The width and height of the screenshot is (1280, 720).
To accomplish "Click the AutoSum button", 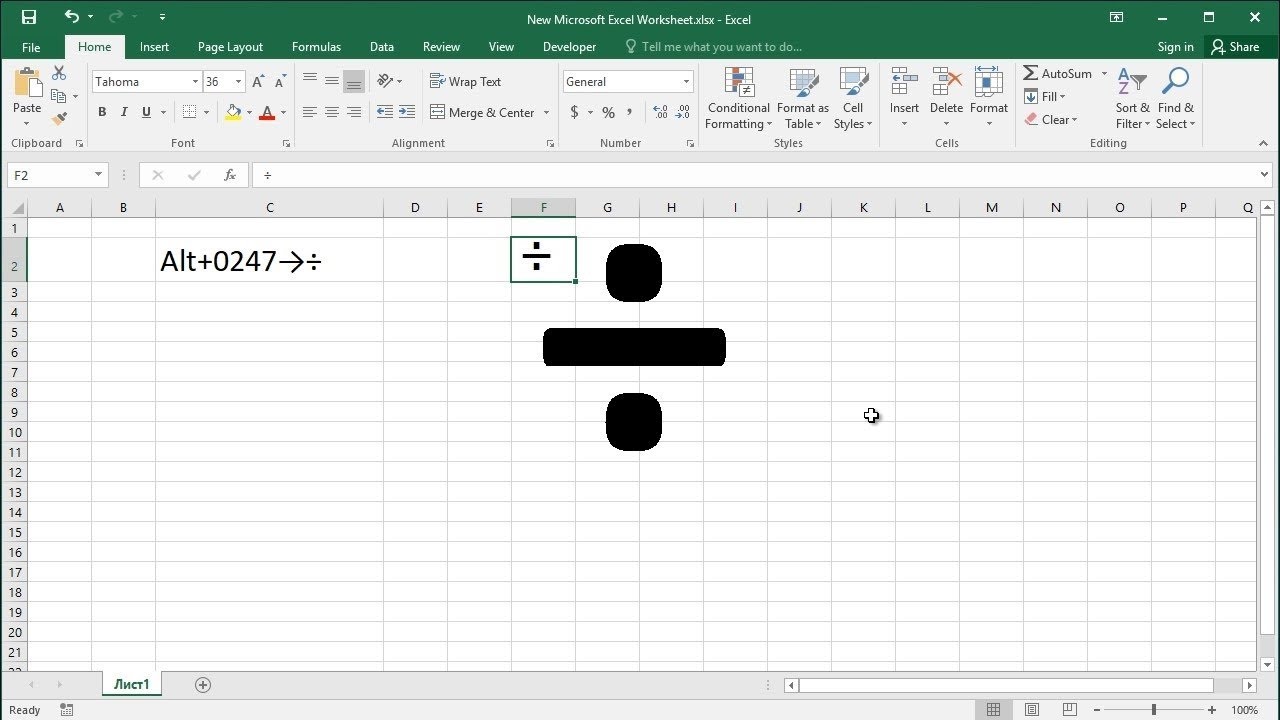I will [1058, 73].
